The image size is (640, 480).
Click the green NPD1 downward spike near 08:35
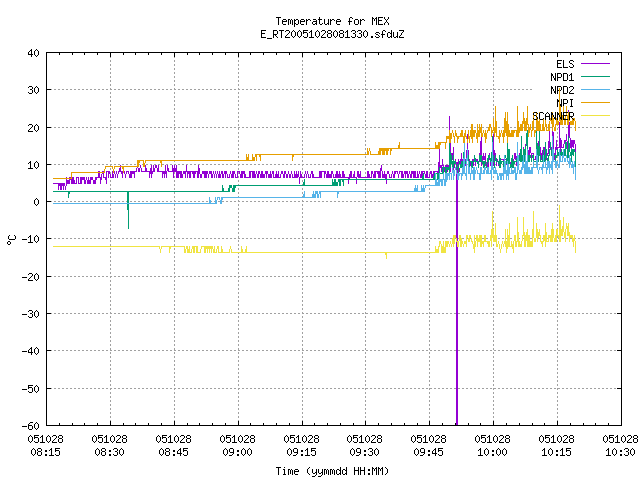pos(128,210)
